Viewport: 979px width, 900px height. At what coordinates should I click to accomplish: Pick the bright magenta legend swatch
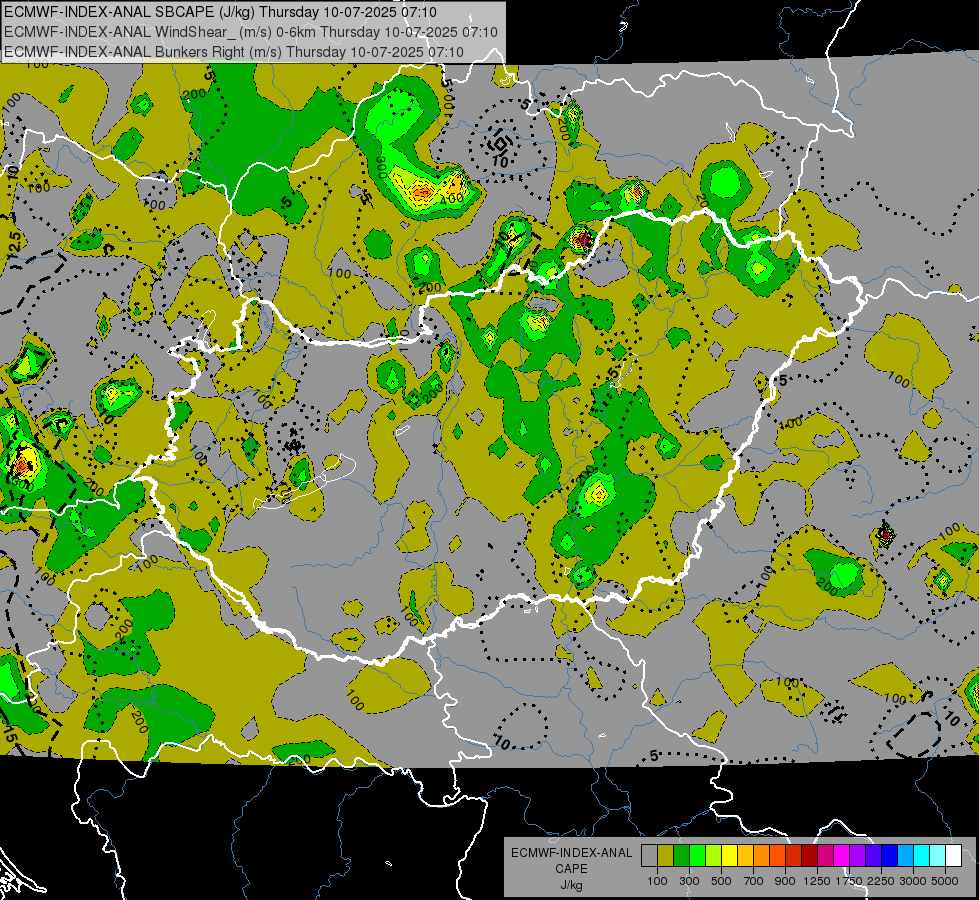(x=842, y=855)
